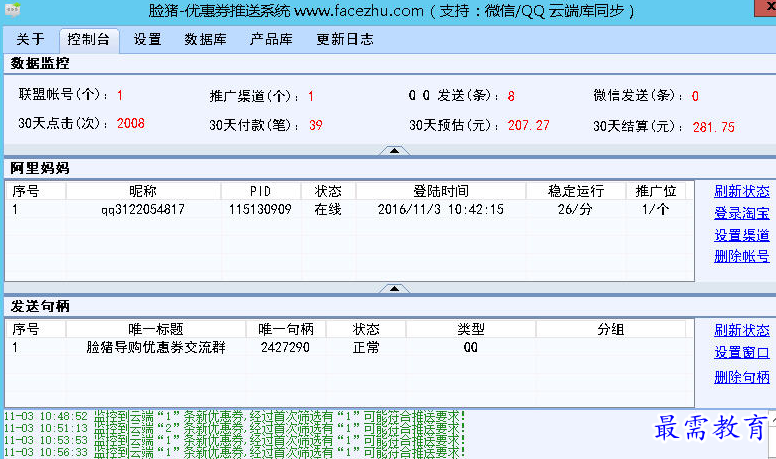Click 30天预估 value 207.27
Screen dimensions: 776x459
point(529,125)
